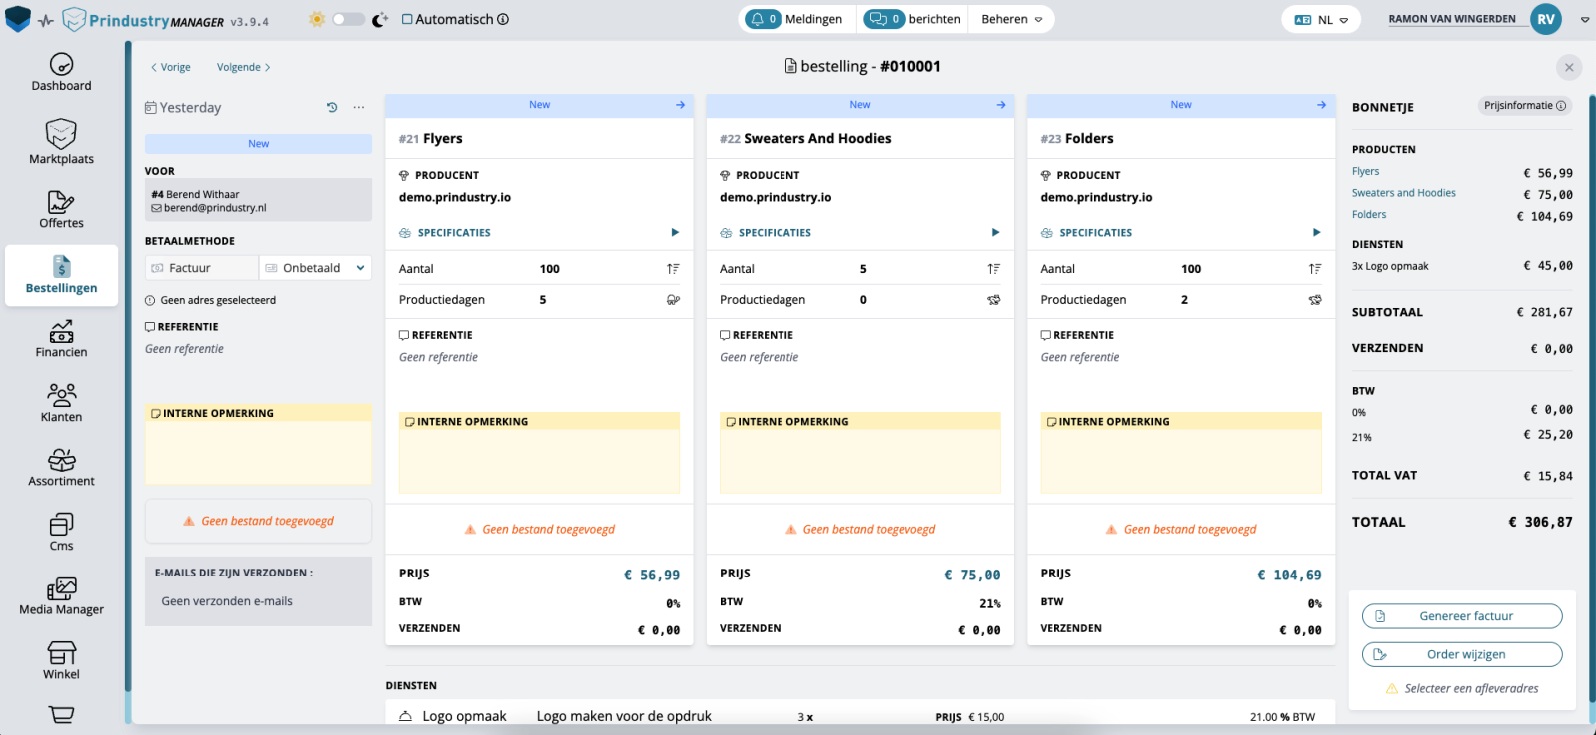
Task: Click the arrow icon on Folders status bar
Action: (x=1321, y=105)
